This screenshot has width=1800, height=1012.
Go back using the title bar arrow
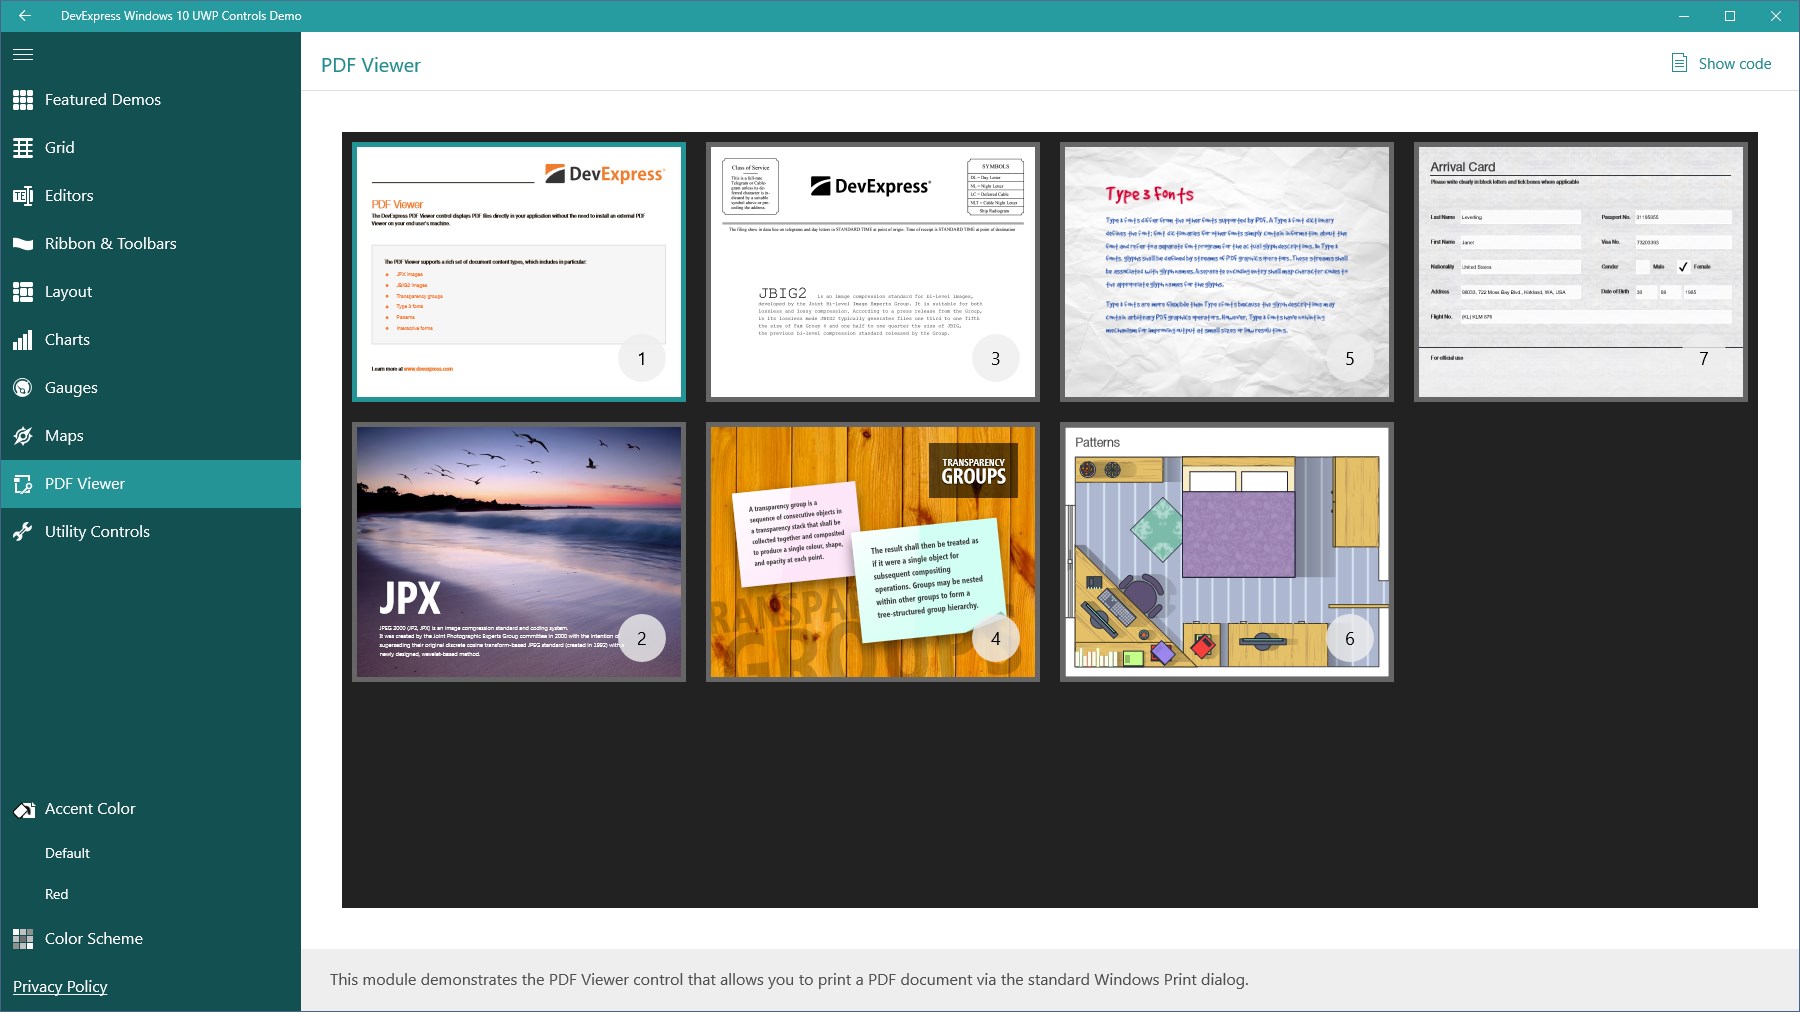[24, 16]
